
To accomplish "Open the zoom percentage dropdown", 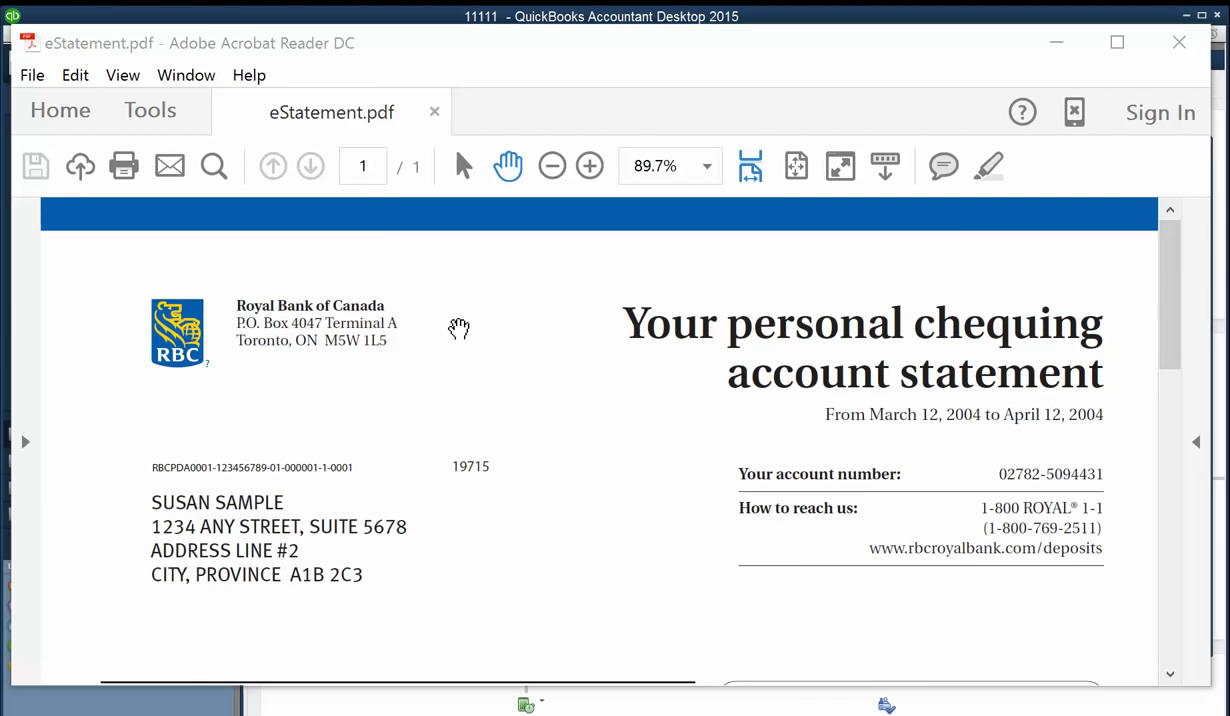I will (x=707, y=166).
